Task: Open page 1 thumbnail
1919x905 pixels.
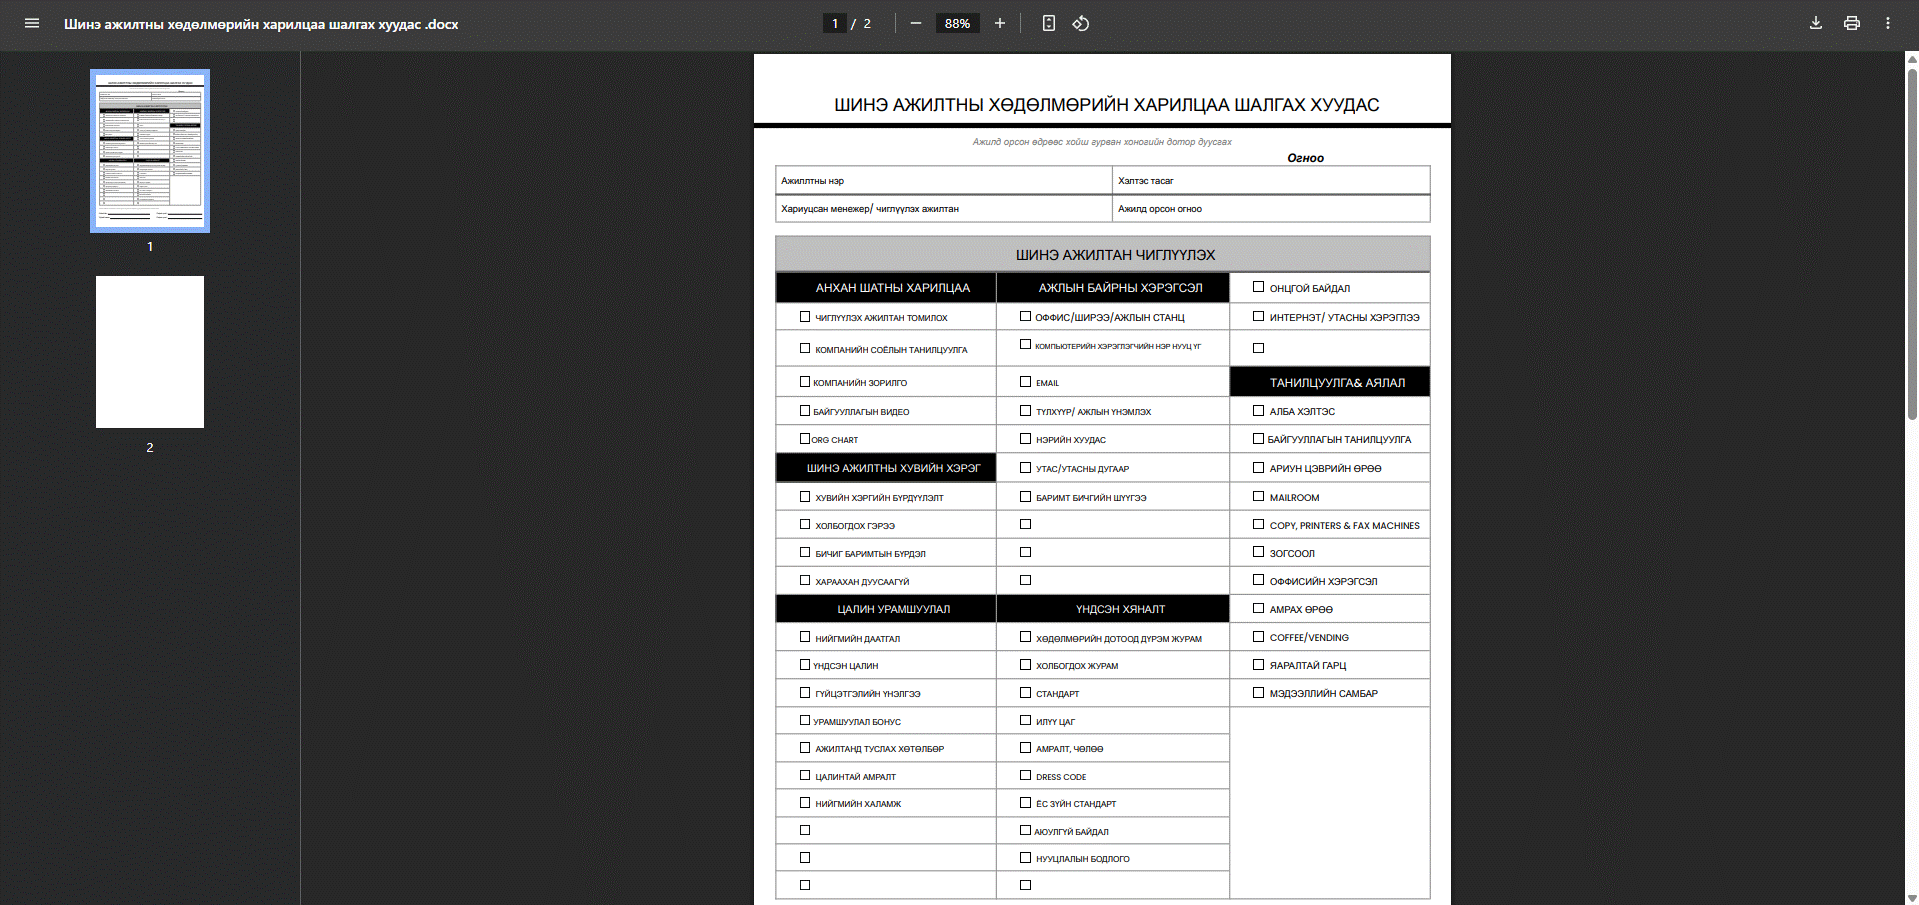Action: tap(150, 151)
